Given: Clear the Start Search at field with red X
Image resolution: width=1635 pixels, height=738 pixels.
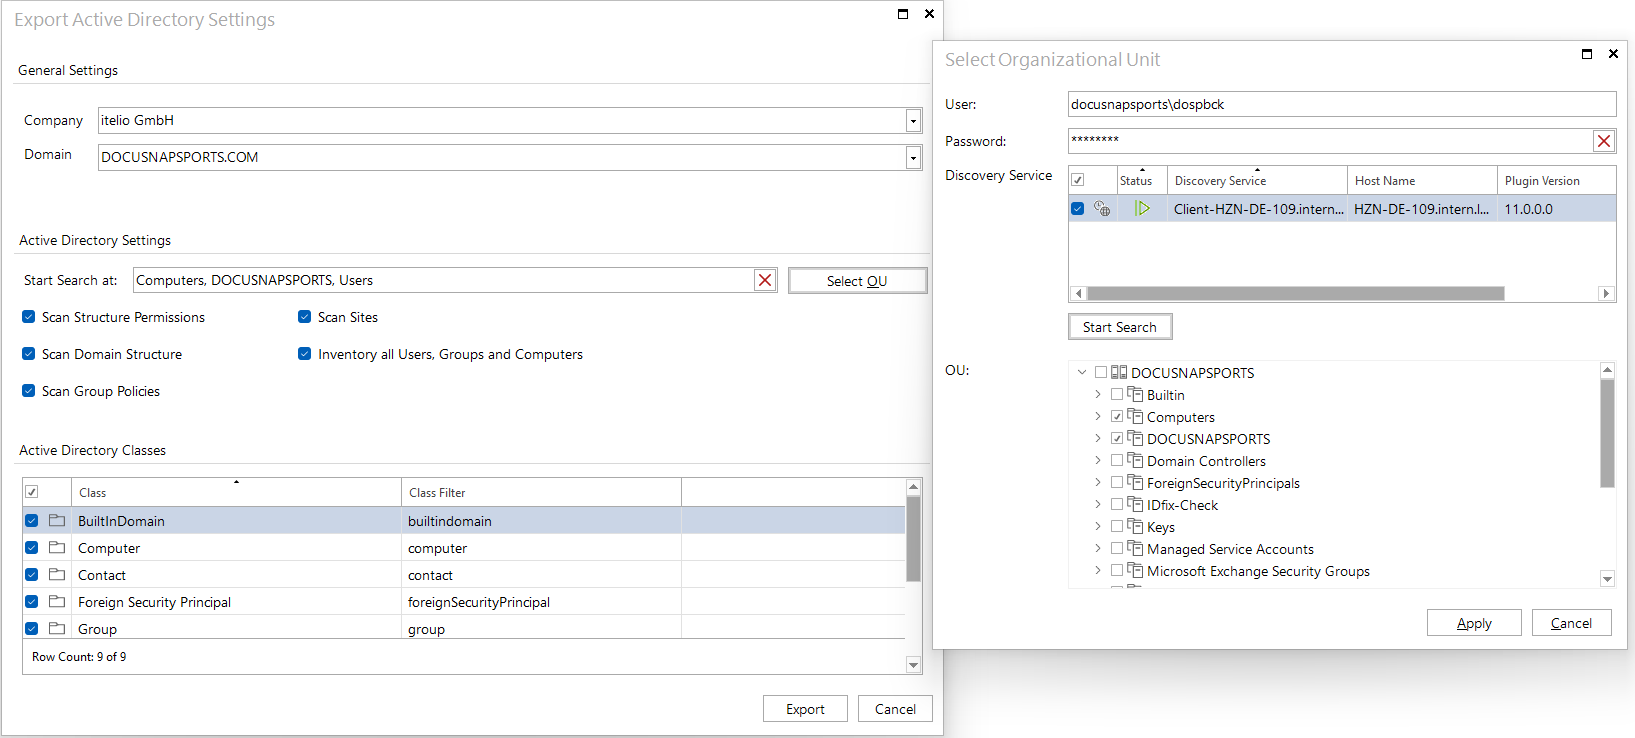Looking at the screenshot, I should pyautogui.click(x=765, y=280).
